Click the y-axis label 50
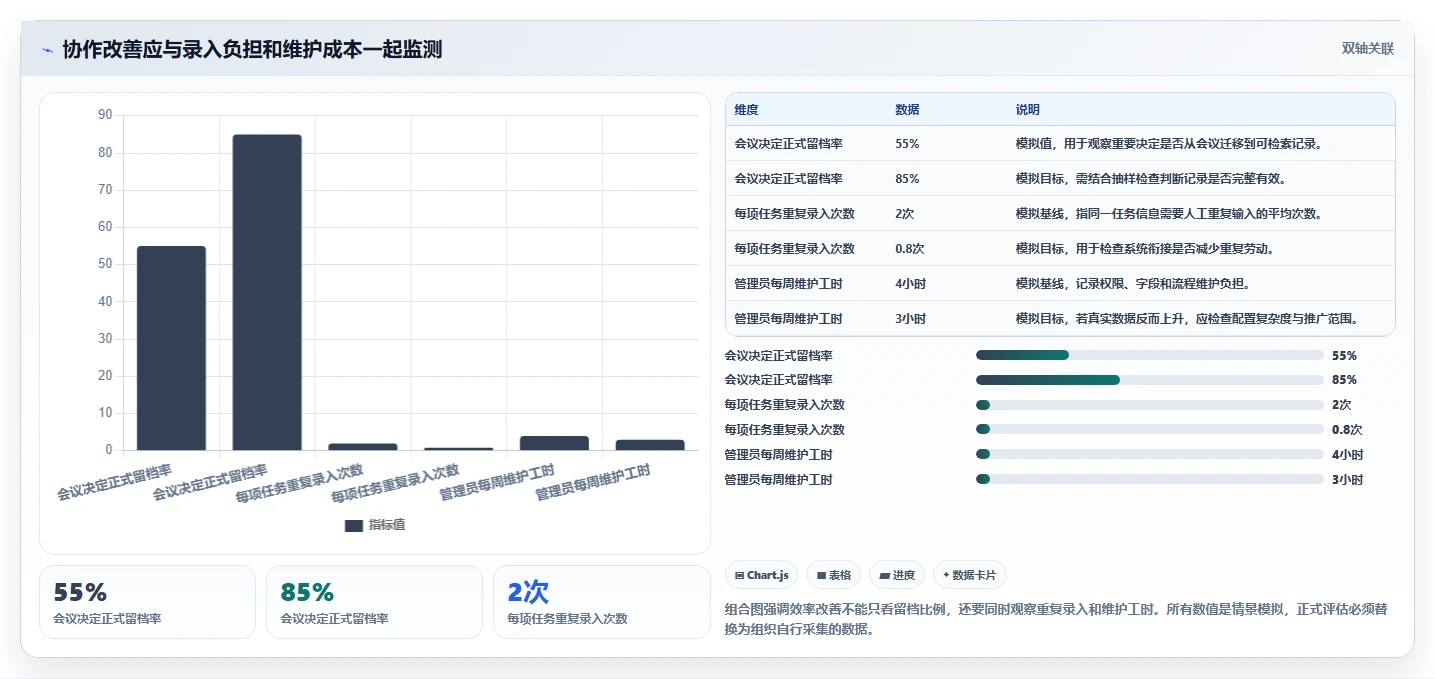The image size is (1435, 679). click(x=105, y=264)
